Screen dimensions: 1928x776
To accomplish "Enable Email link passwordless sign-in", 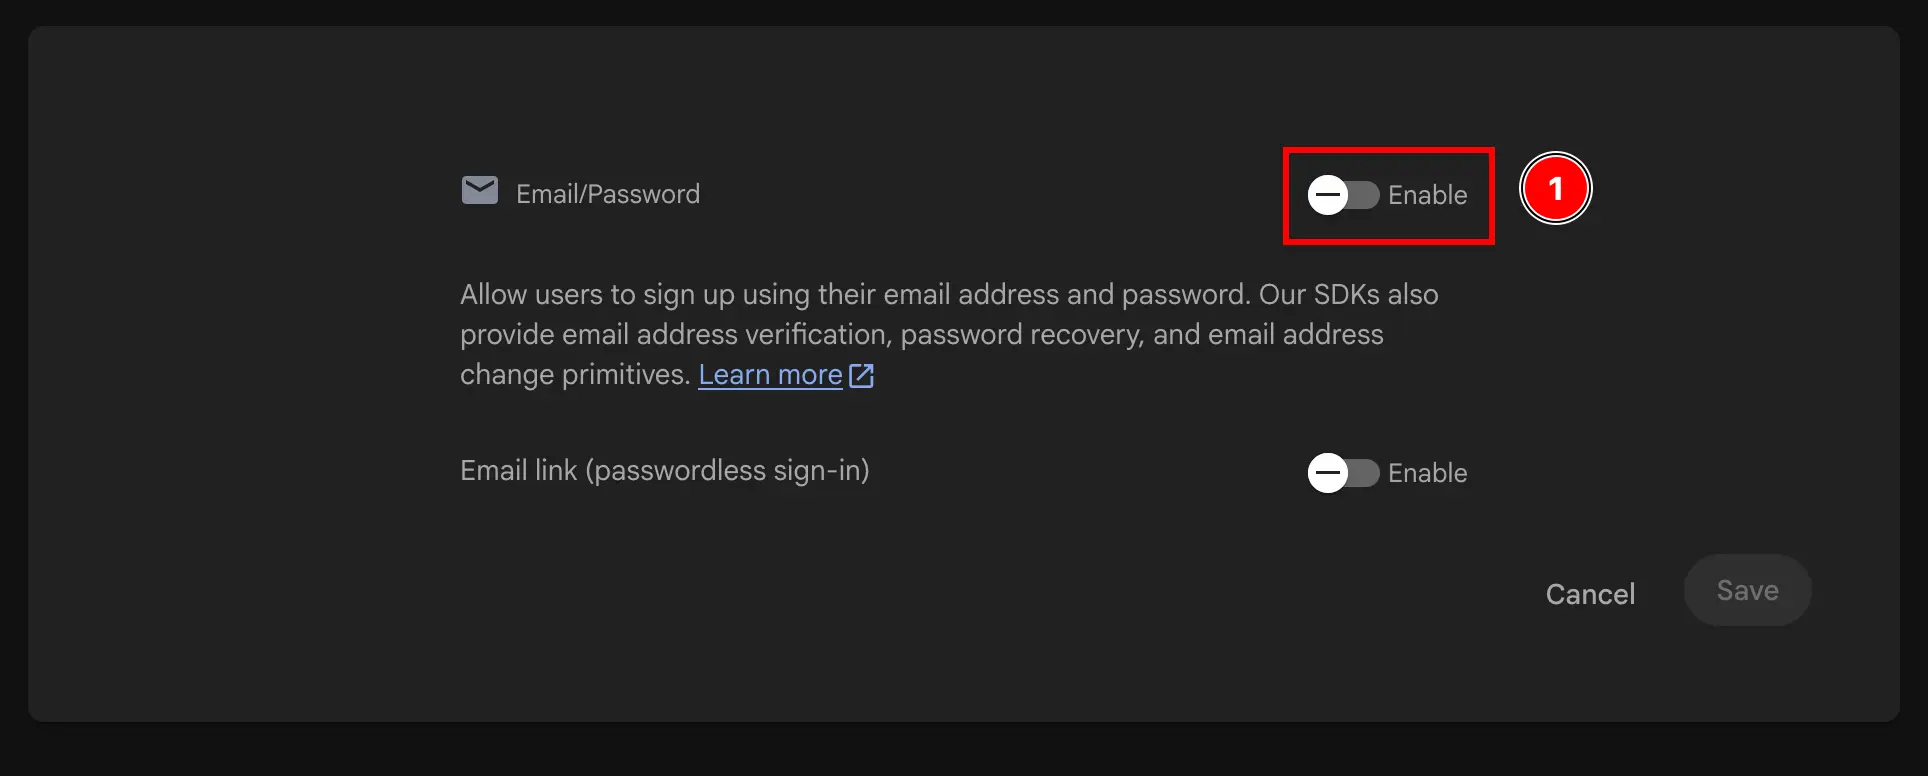I will (1342, 473).
